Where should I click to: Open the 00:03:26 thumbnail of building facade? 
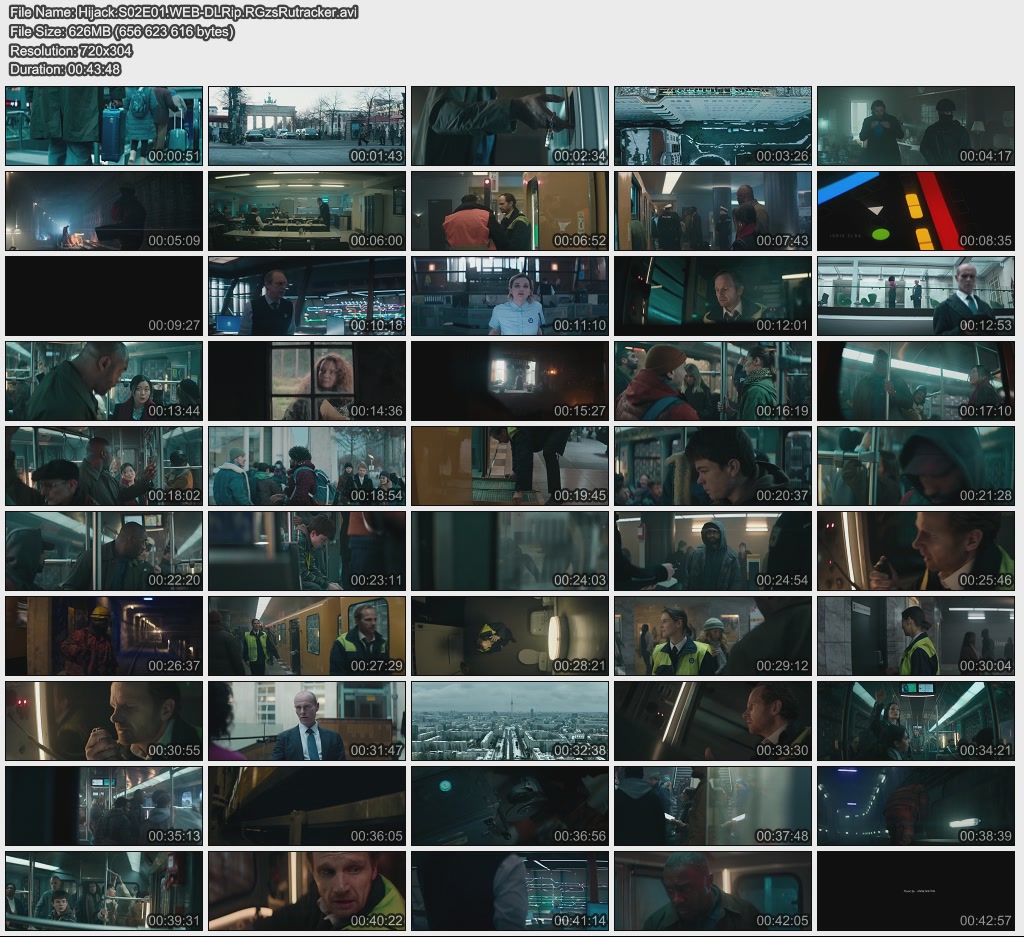pos(712,126)
